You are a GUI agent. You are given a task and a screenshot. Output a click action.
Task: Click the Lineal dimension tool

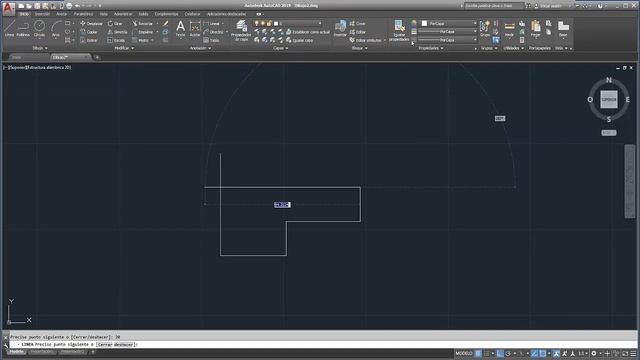point(211,24)
